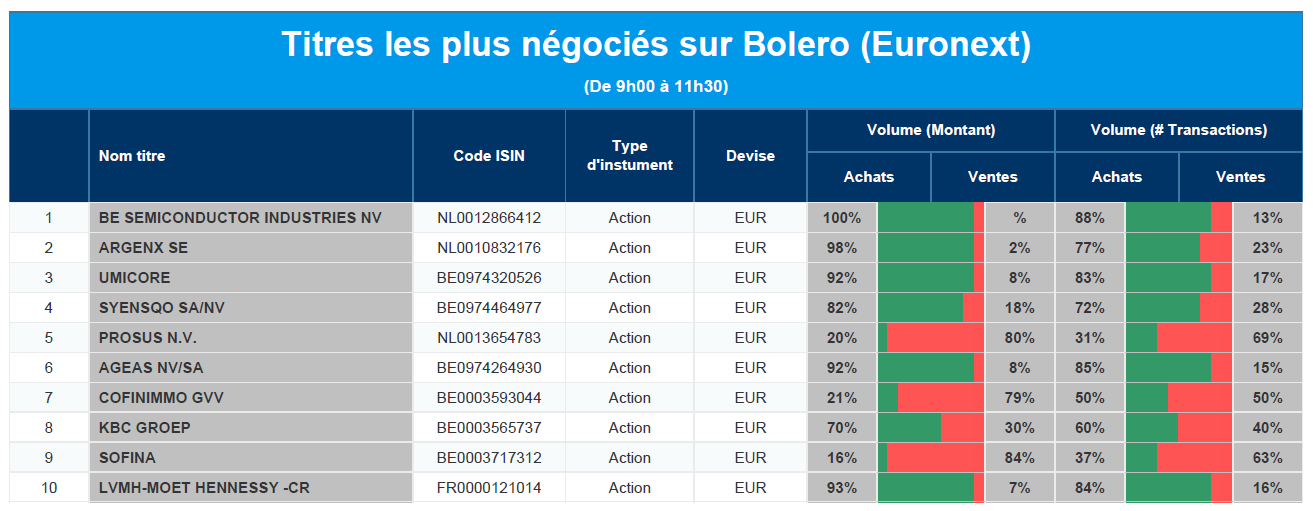Click the Volume (# Transactions) group header
The height and width of the screenshot is (511, 1313).
click(1179, 130)
